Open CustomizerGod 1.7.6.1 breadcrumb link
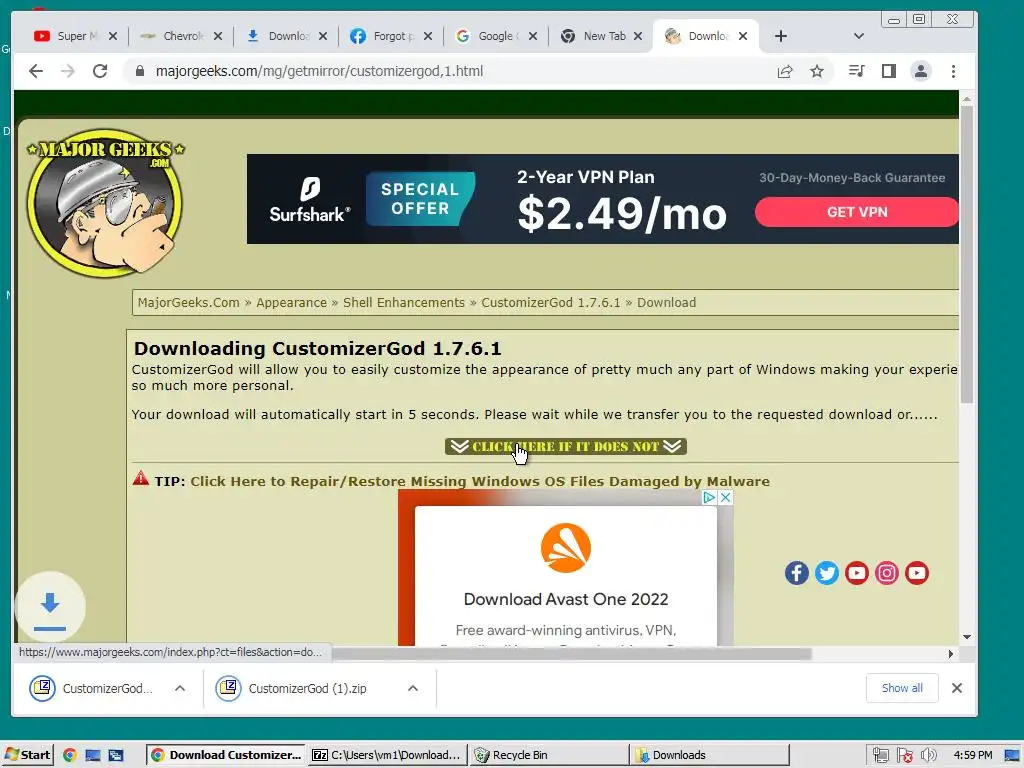 (551, 302)
